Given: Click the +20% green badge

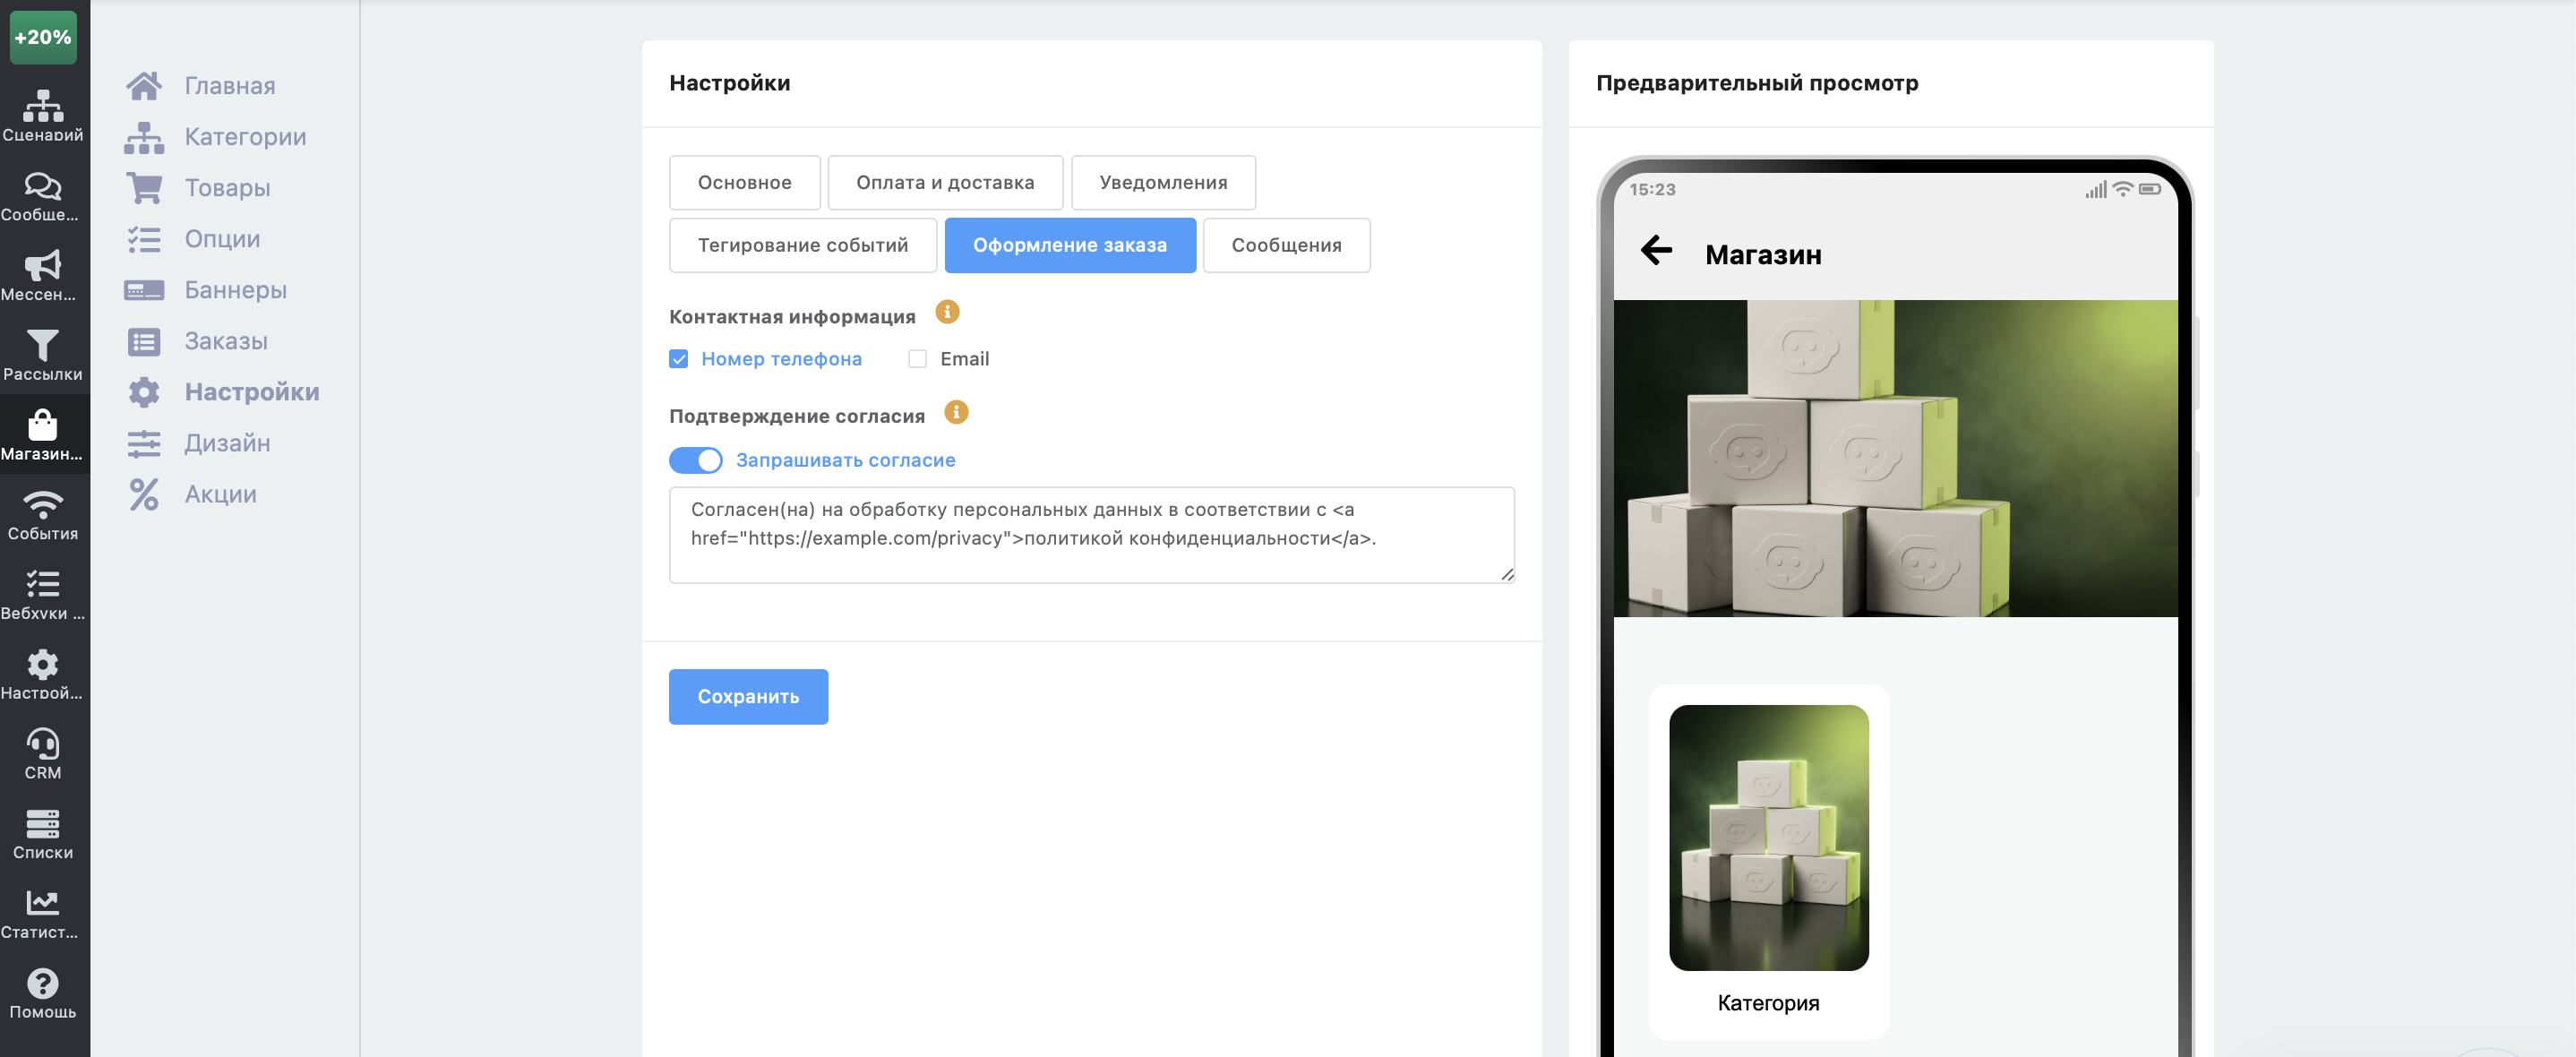Looking at the screenshot, I should point(43,37).
